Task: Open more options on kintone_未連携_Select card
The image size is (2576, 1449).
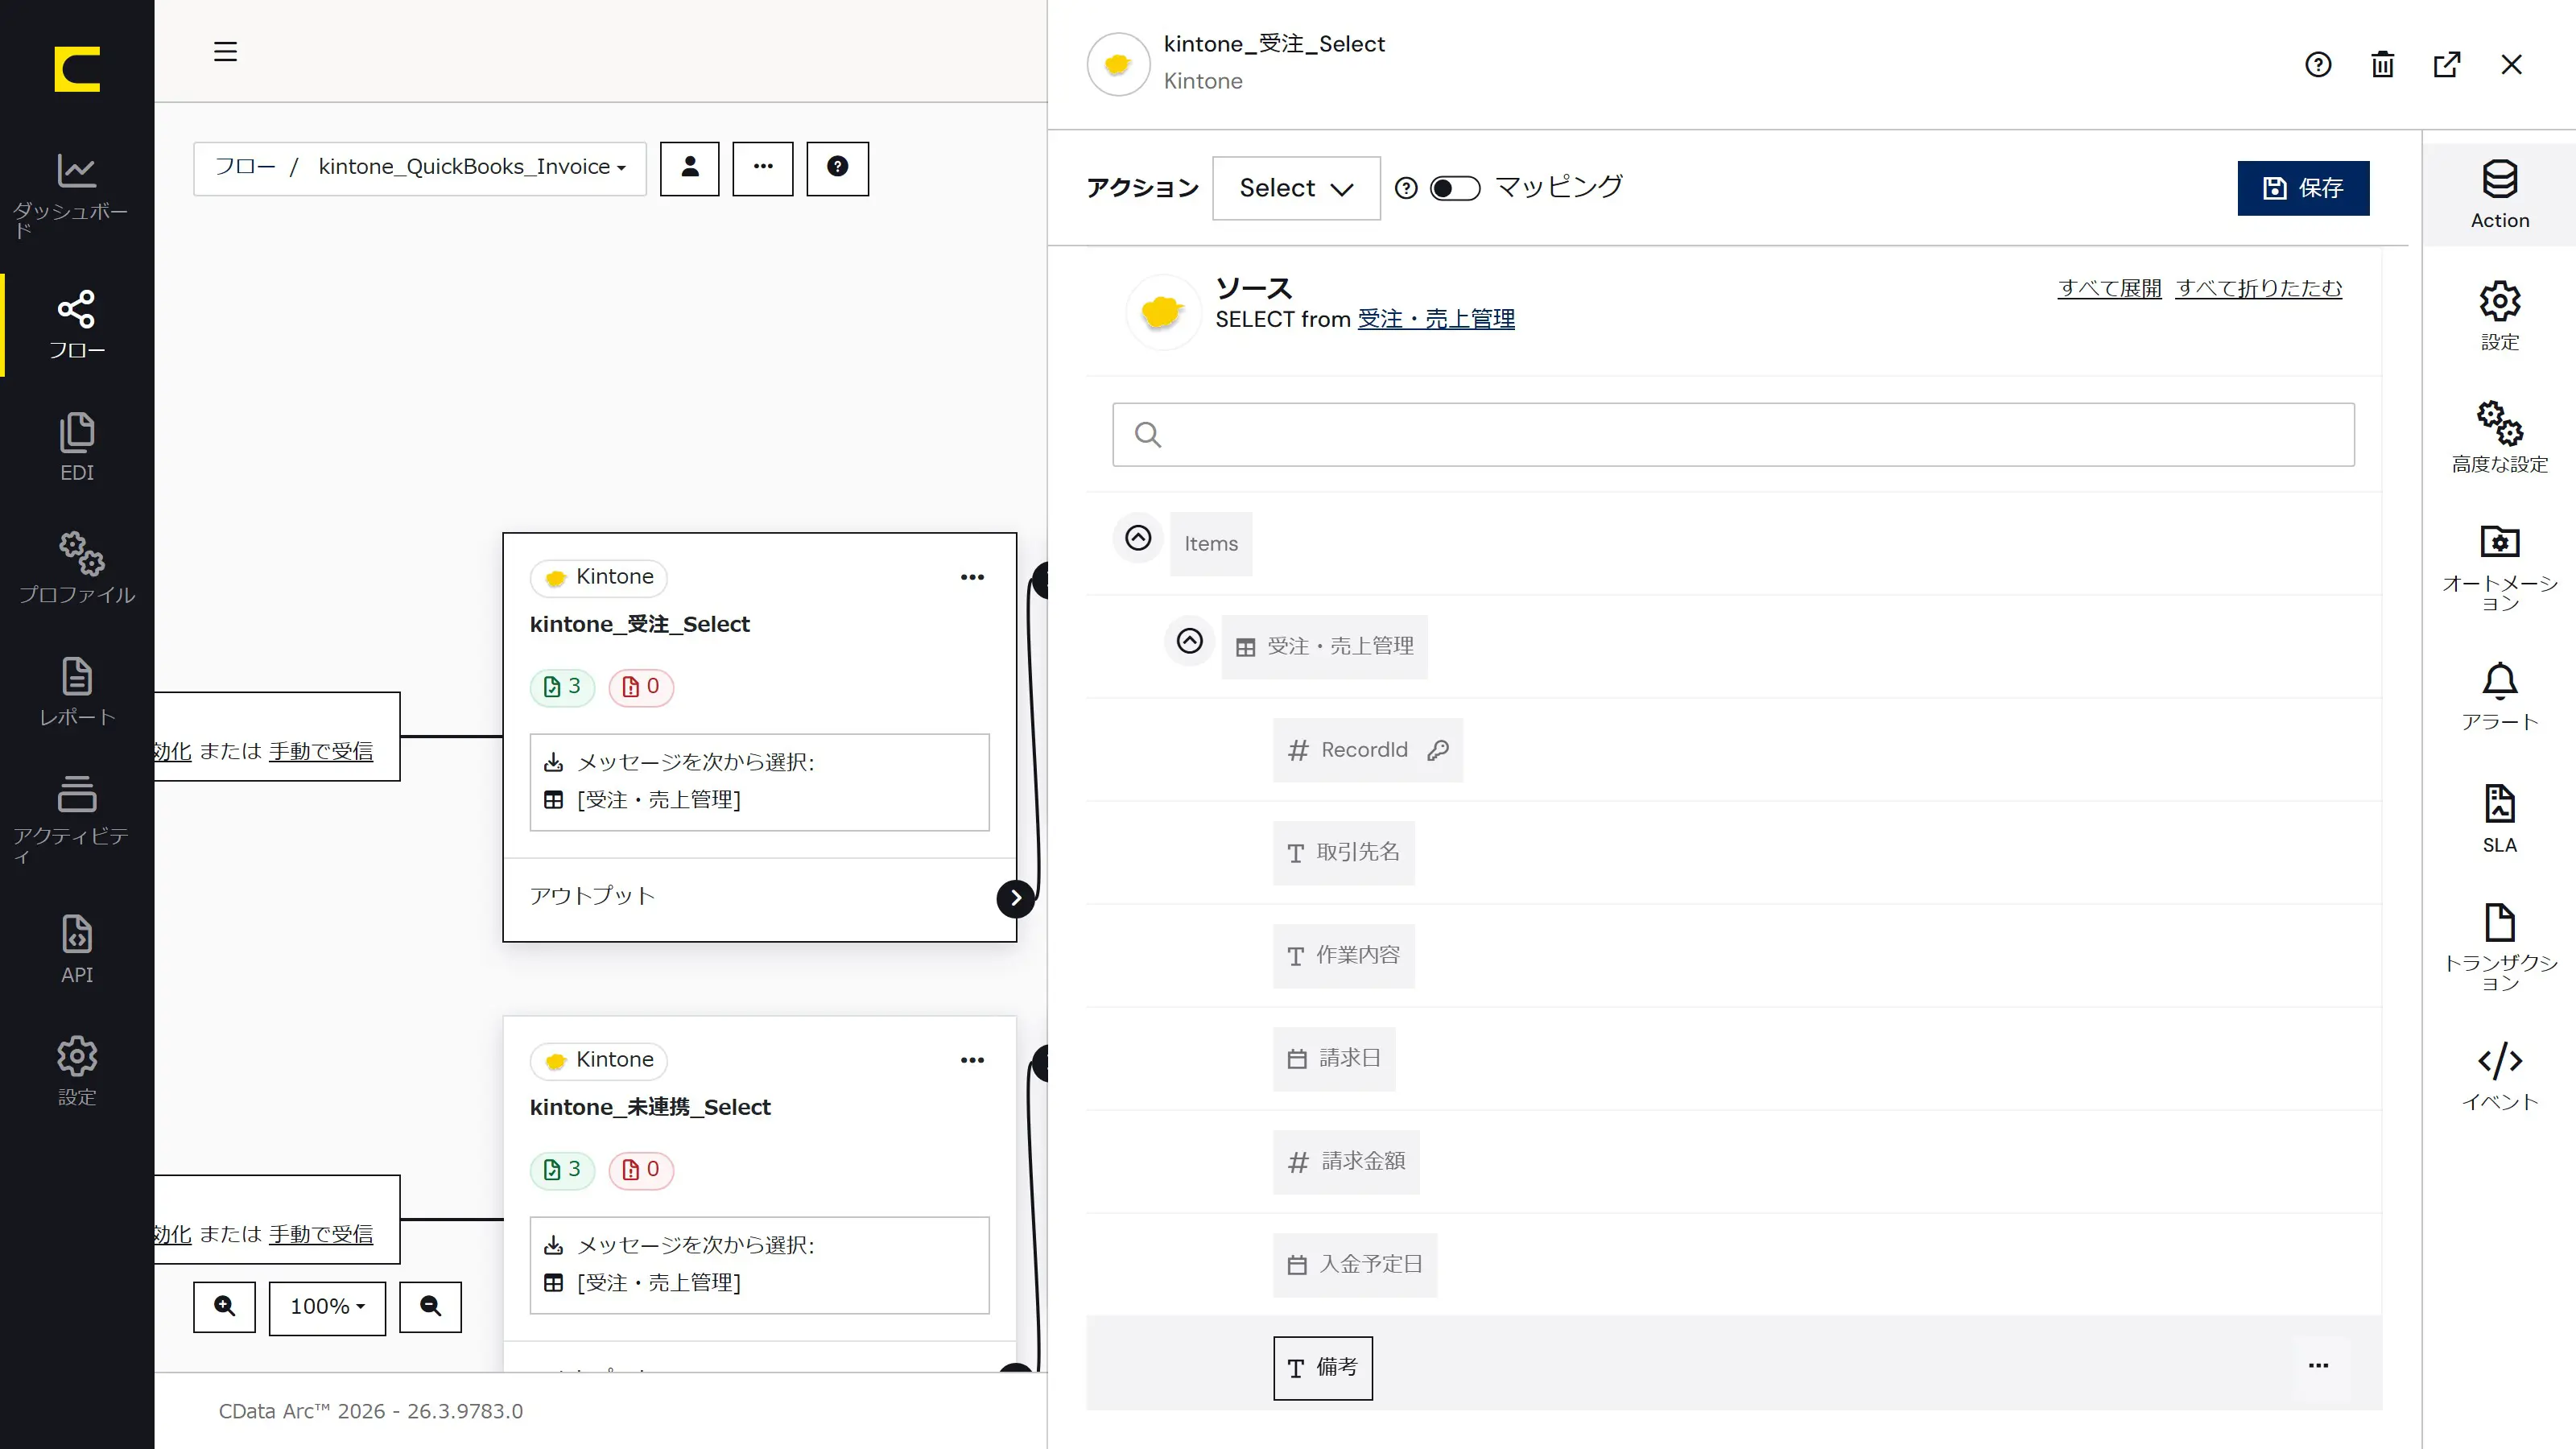Action: click(972, 1060)
